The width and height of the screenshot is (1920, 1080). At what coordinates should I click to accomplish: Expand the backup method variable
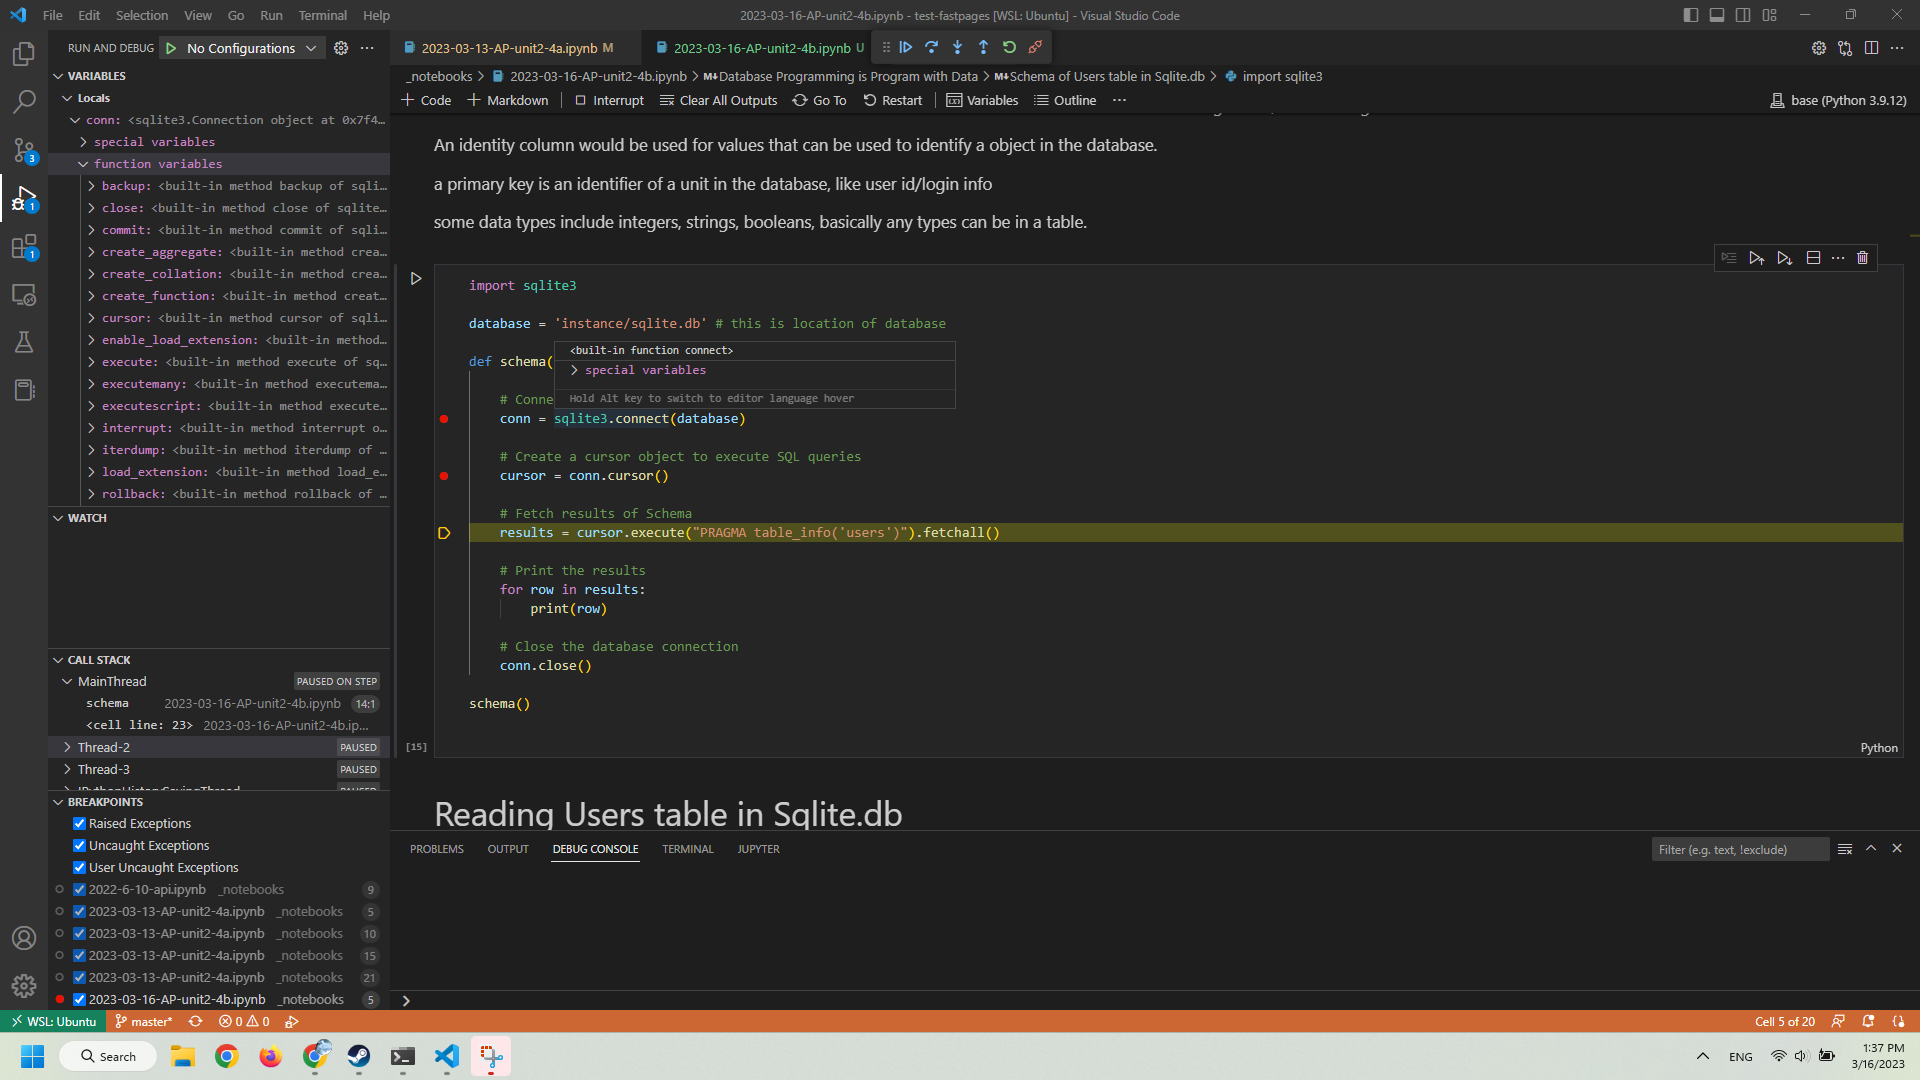tap(91, 186)
